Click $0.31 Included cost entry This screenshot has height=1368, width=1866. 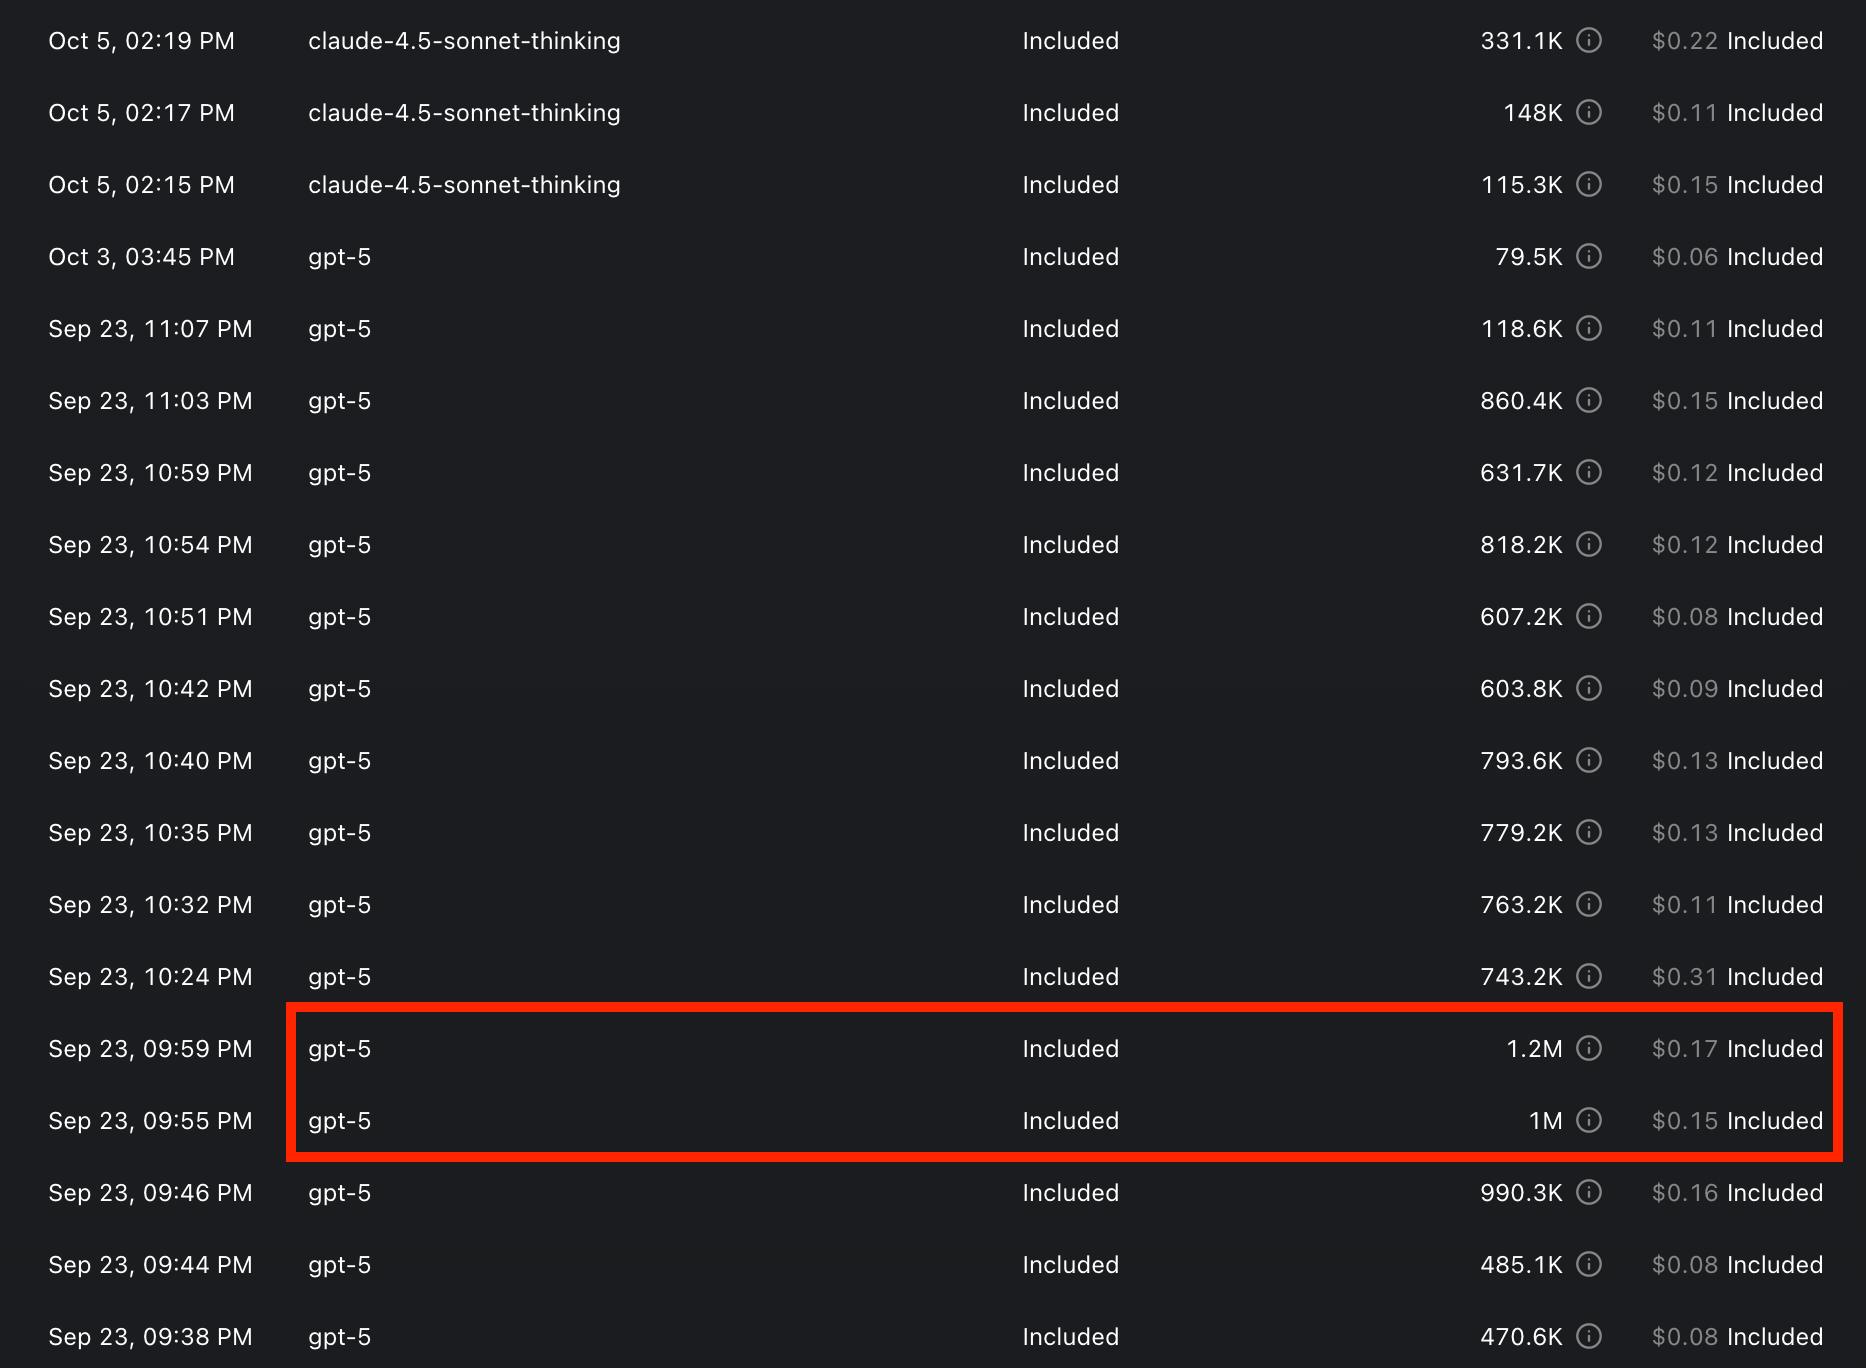click(x=1737, y=977)
